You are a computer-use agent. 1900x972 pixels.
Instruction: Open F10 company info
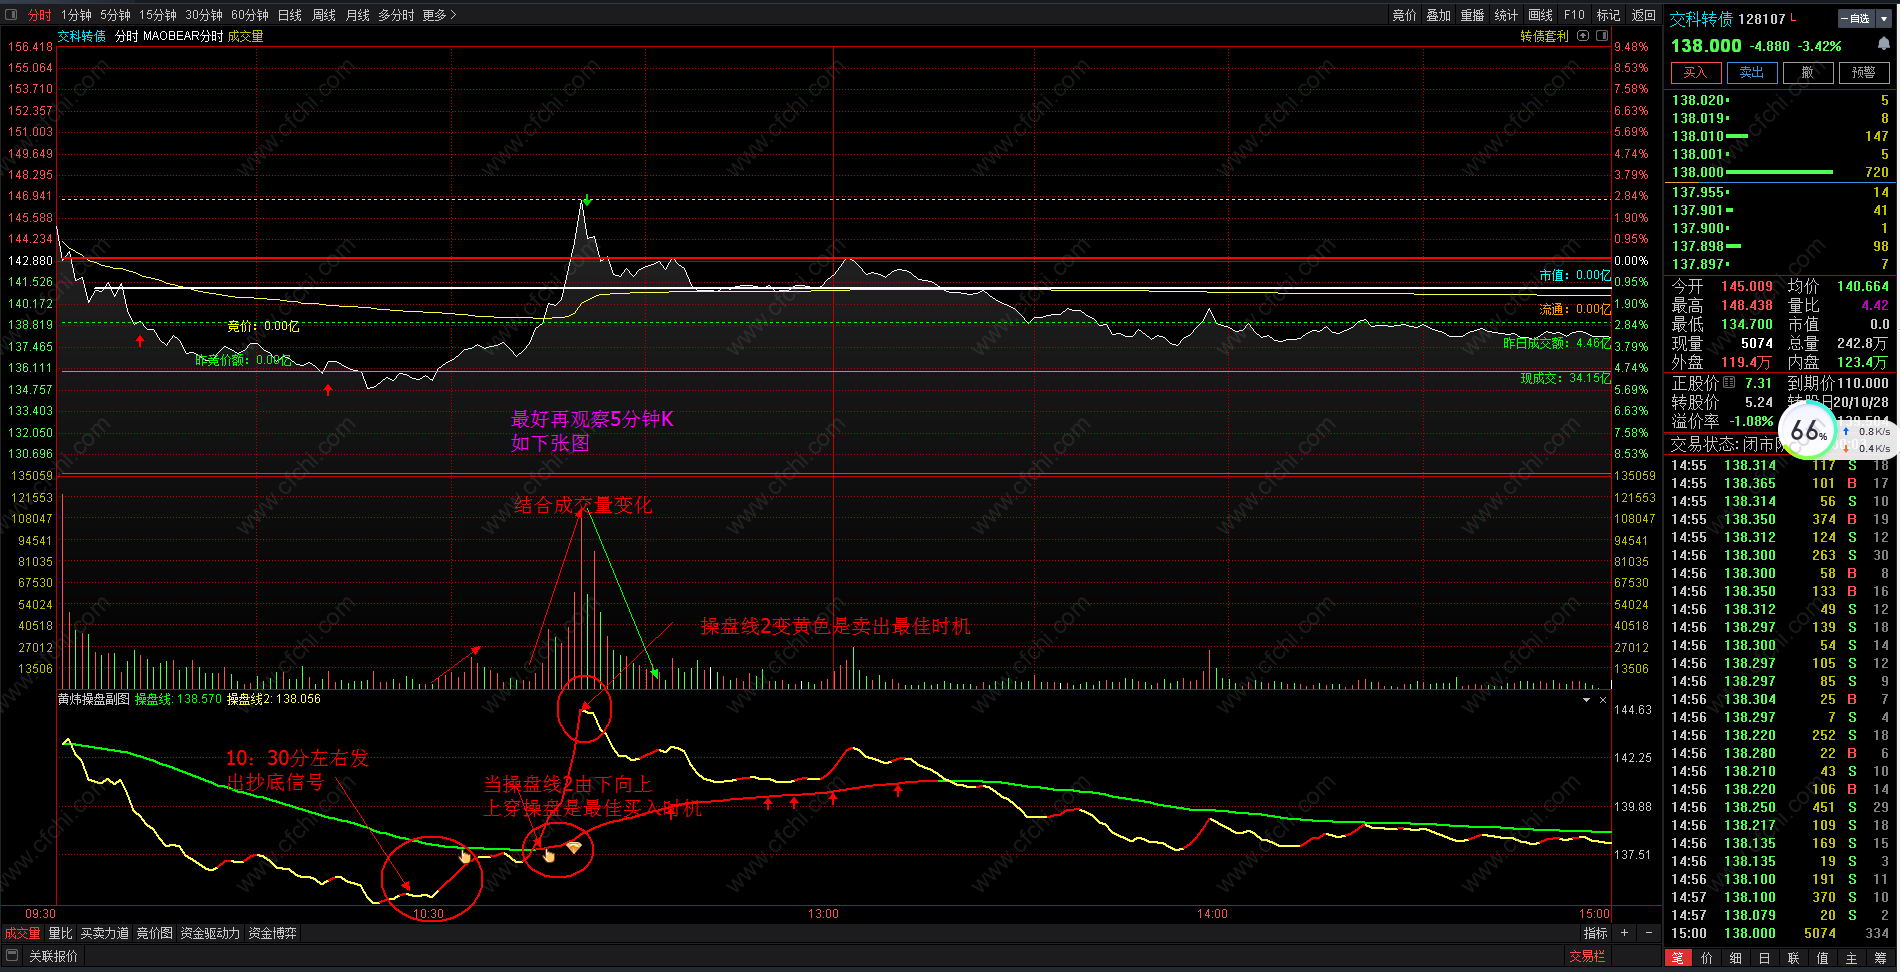(1574, 15)
